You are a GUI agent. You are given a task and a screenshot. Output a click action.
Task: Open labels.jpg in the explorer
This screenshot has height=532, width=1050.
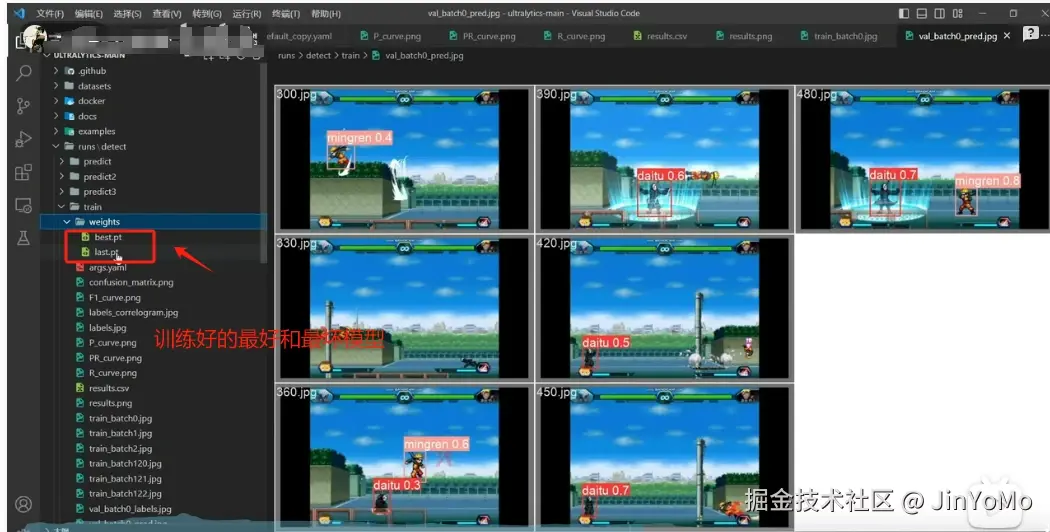pos(107,328)
